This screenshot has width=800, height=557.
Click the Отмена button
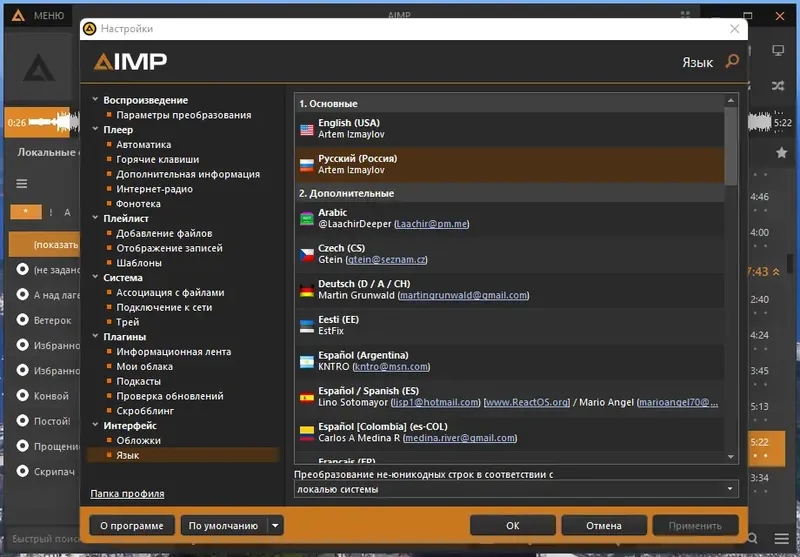point(604,525)
